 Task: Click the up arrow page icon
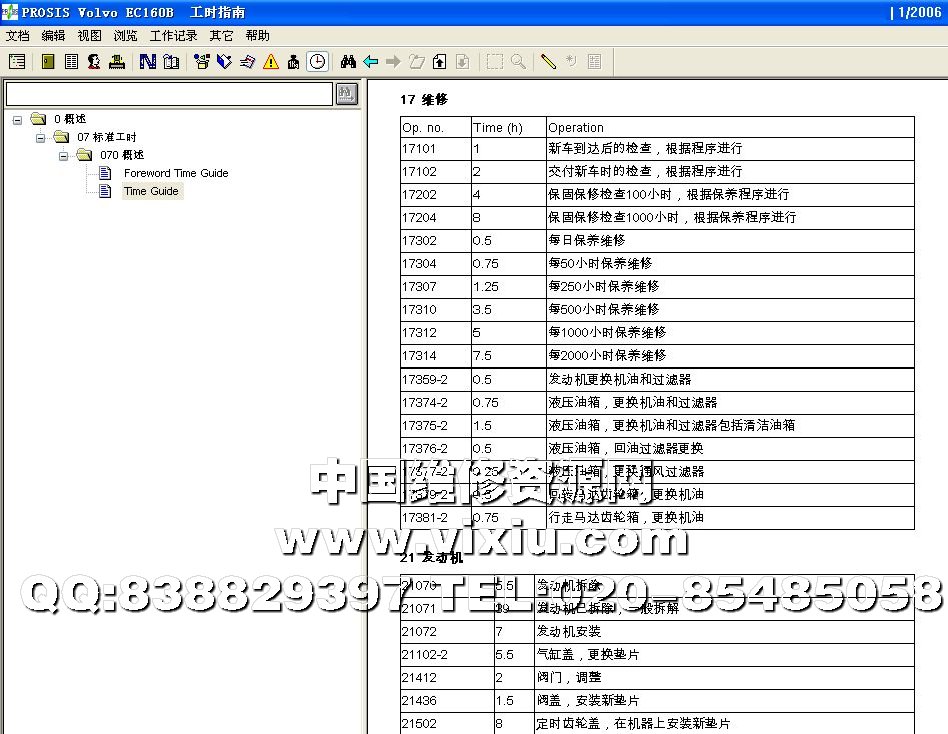pos(440,62)
